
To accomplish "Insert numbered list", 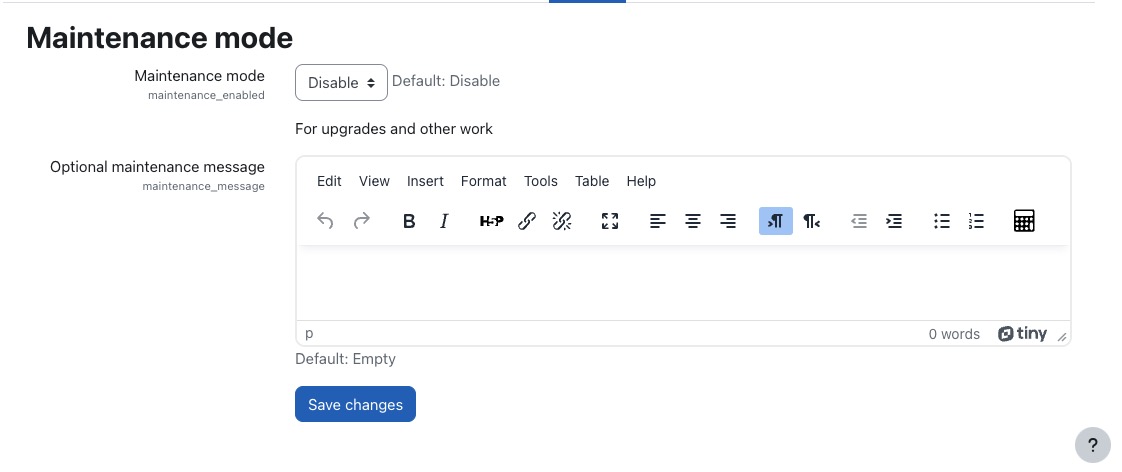I will [x=977, y=221].
